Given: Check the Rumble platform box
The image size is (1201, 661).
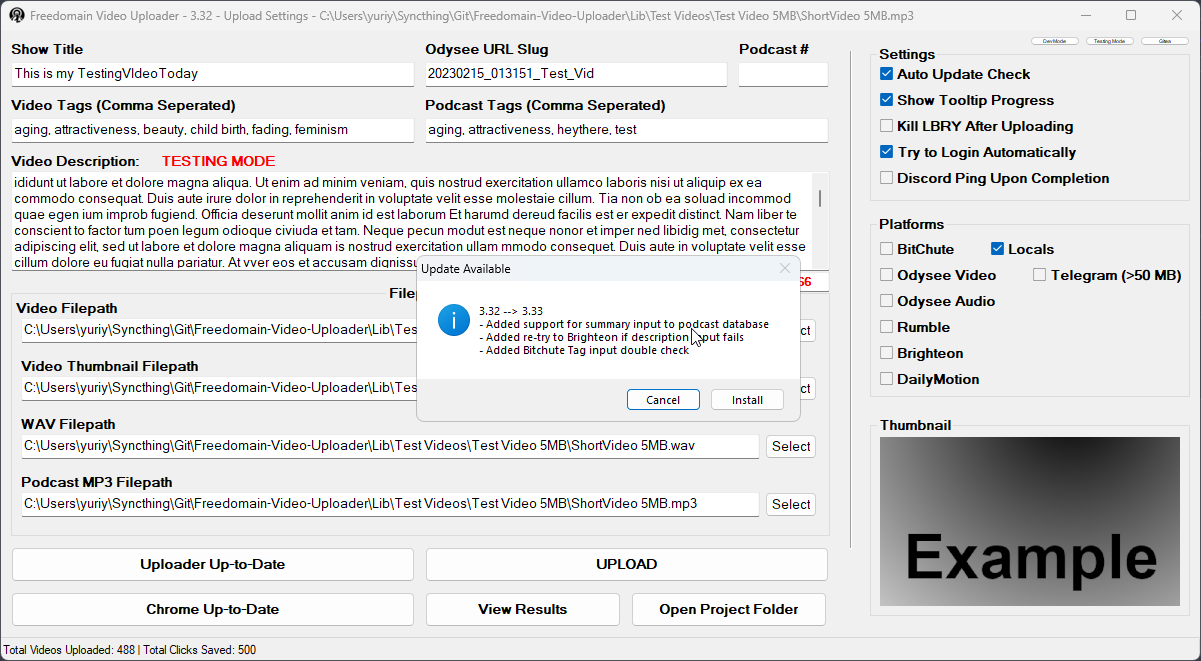Looking at the screenshot, I should (x=886, y=327).
